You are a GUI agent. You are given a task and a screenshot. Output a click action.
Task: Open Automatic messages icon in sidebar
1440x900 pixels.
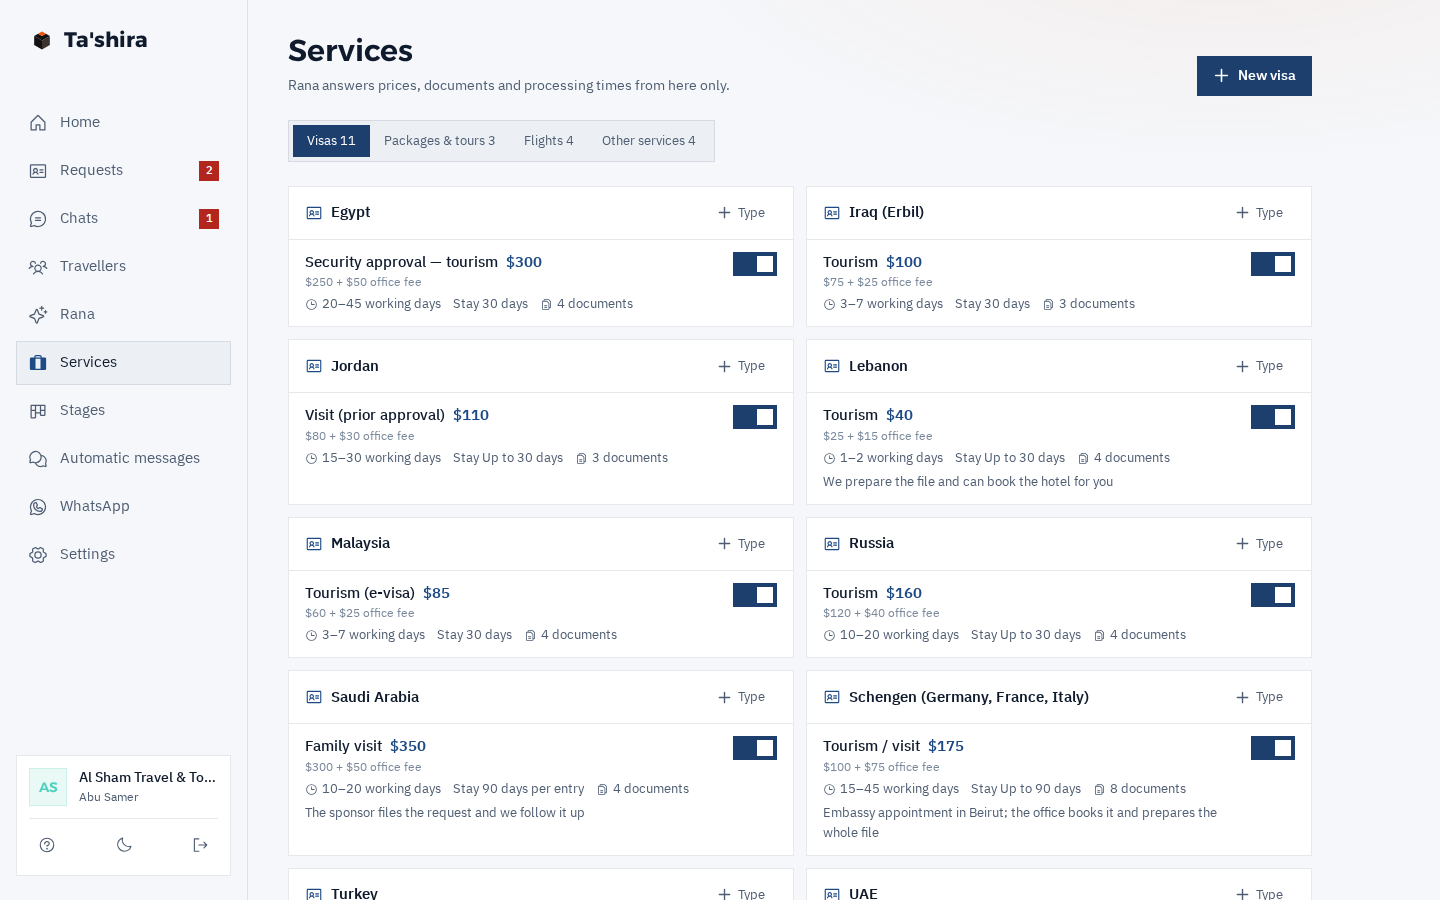(x=38, y=459)
